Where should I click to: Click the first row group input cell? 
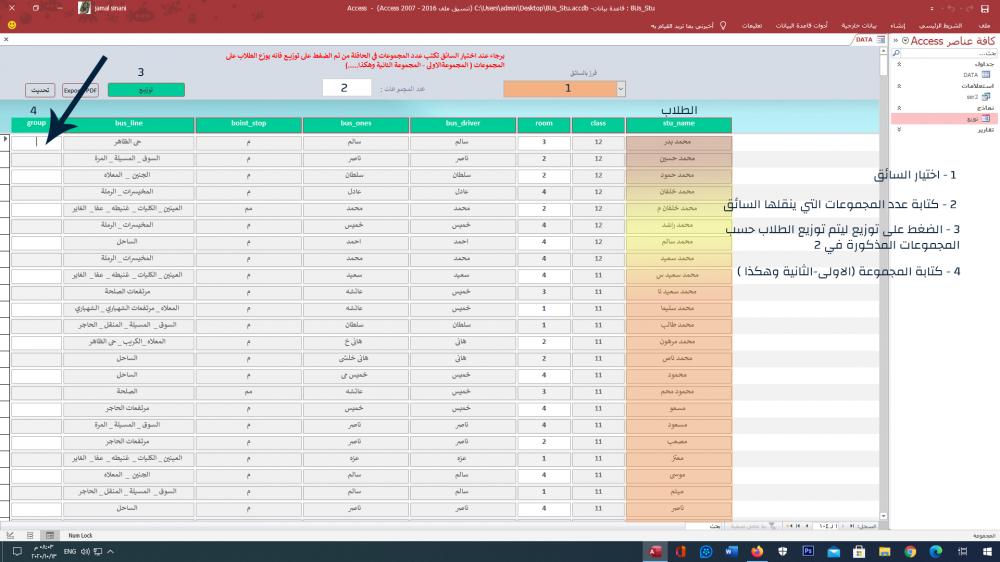click(36, 142)
